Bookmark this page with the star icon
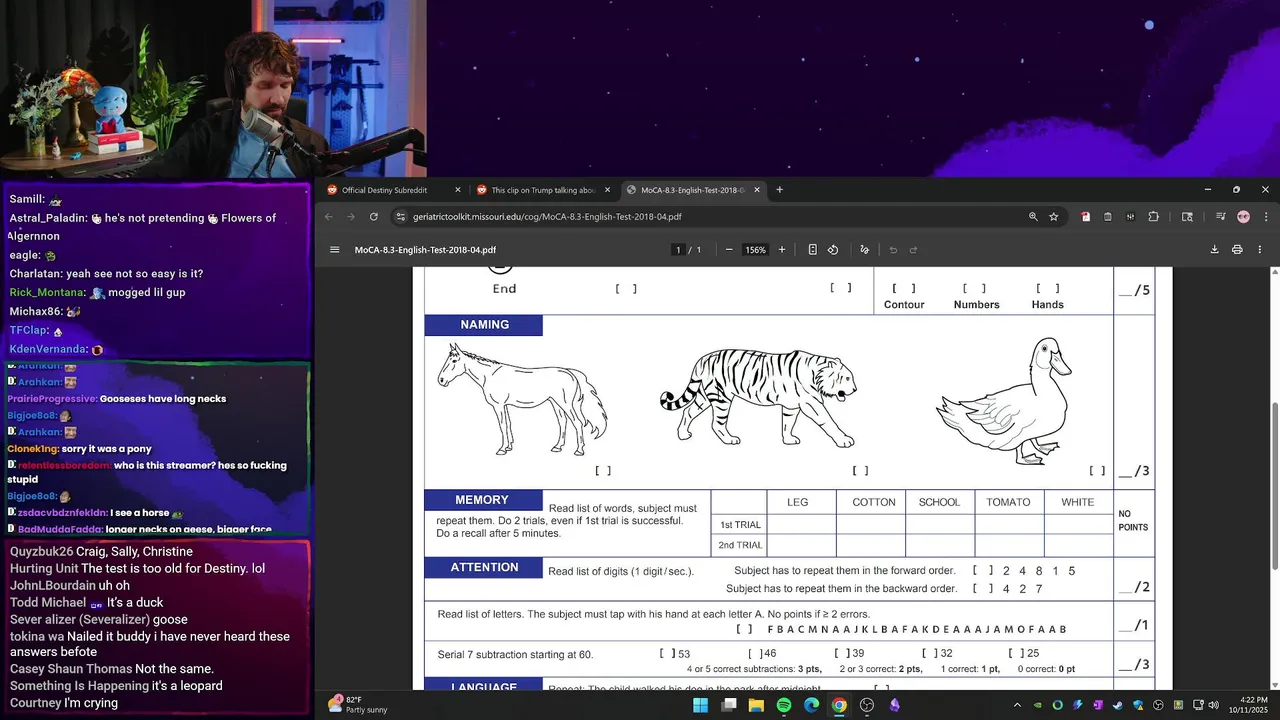The image size is (1280, 720). [1053, 216]
